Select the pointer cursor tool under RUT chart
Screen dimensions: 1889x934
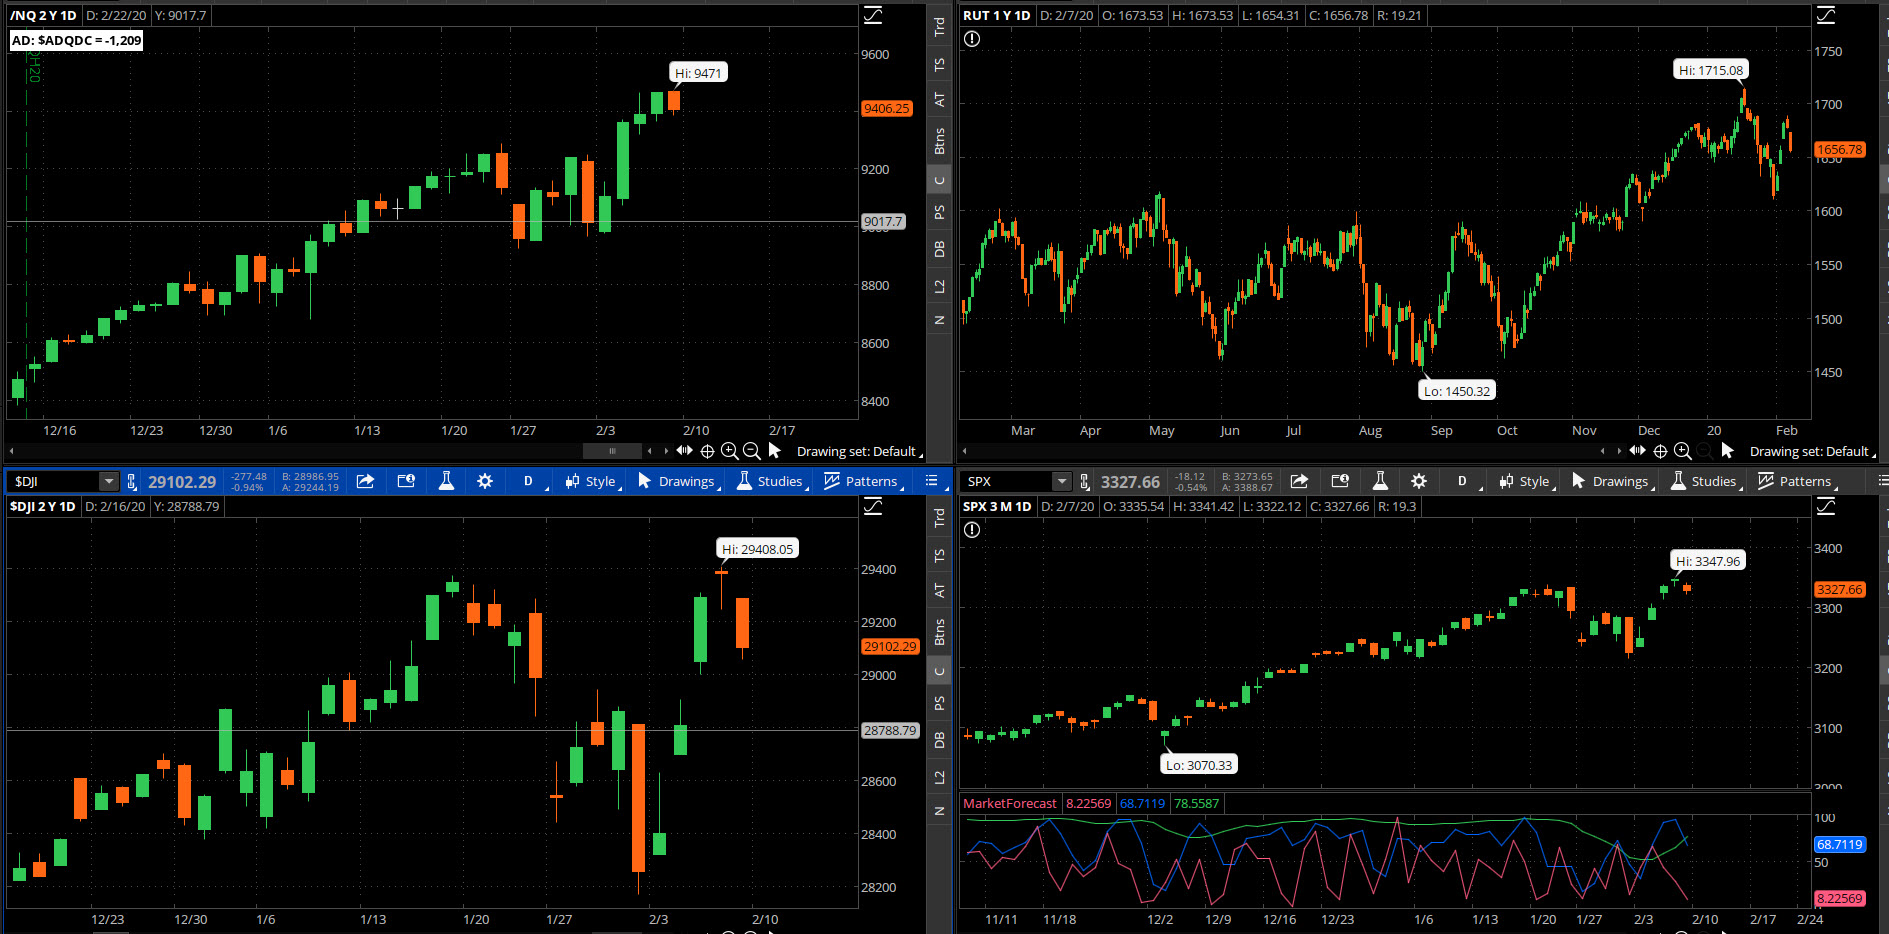[x=1727, y=451]
